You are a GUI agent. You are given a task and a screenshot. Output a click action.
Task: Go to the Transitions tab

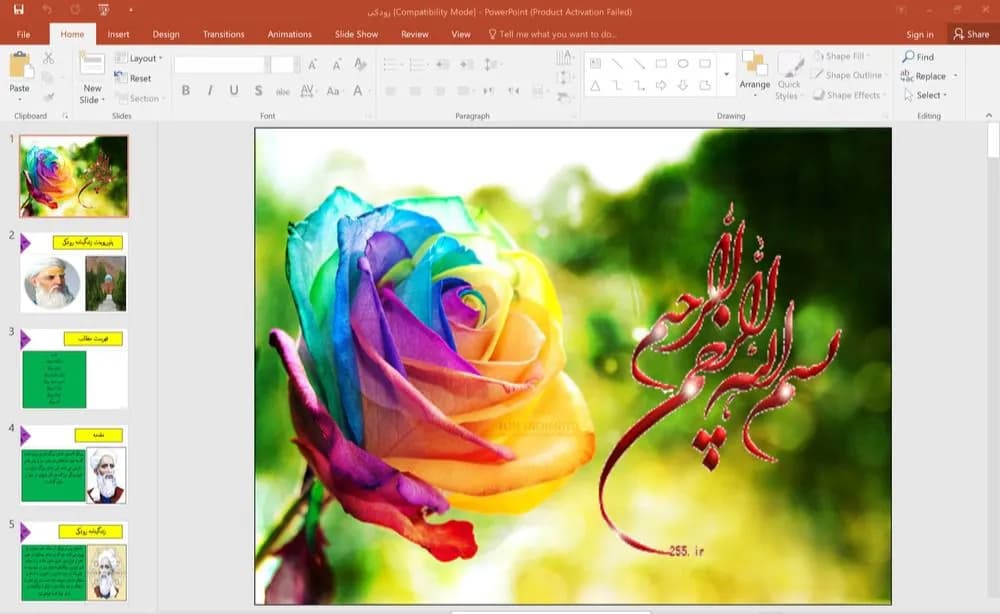223,34
